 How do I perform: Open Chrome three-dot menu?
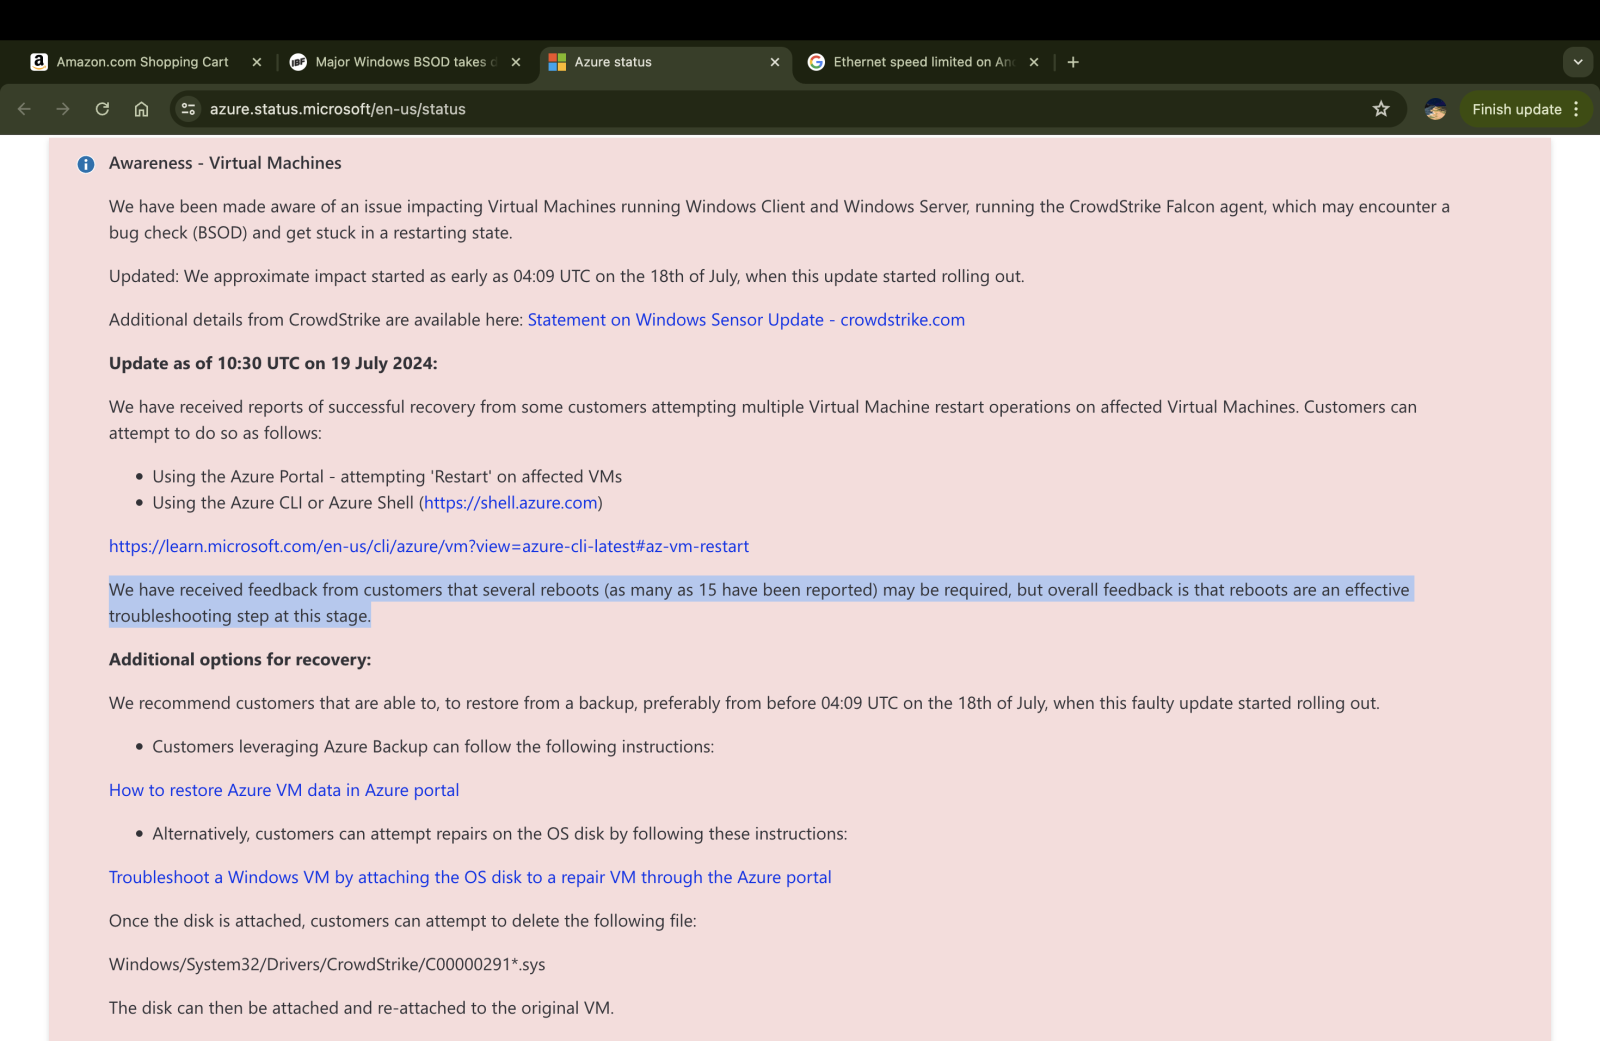[x=1576, y=109]
